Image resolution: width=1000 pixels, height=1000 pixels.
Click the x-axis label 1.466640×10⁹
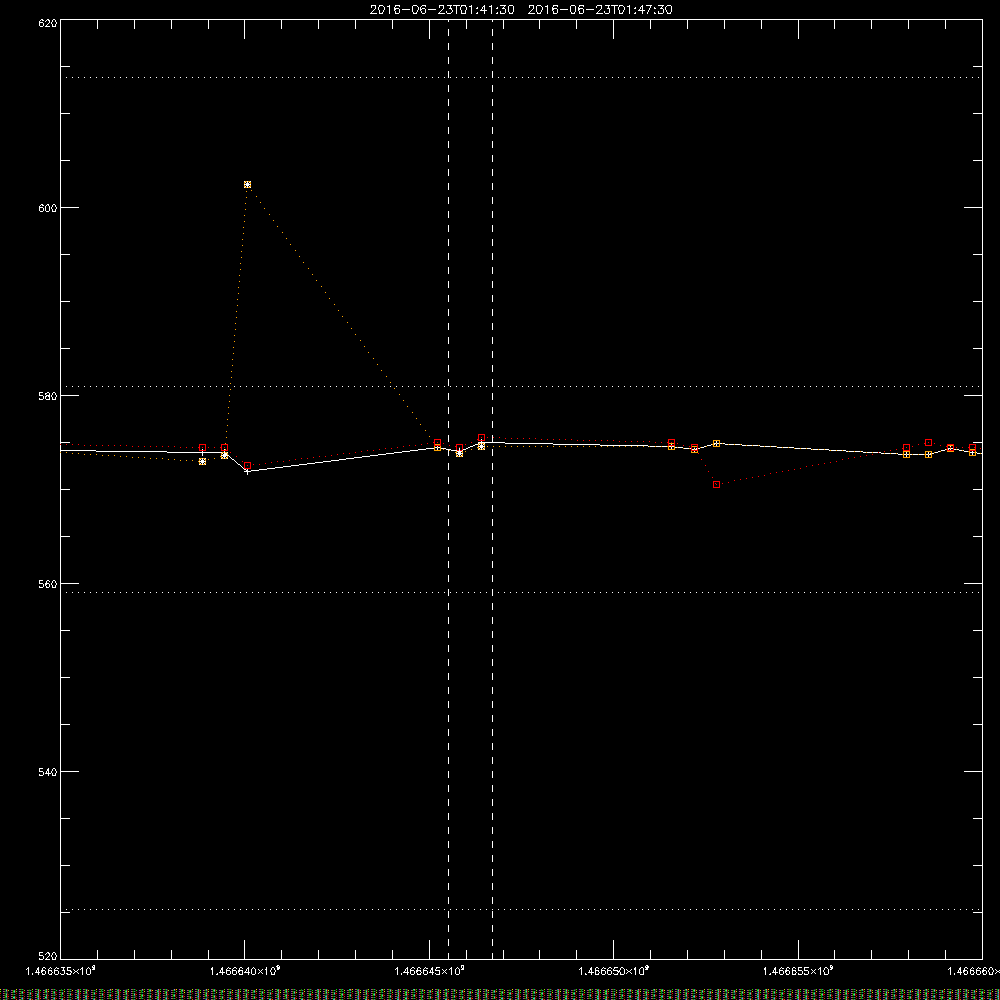[x=245, y=971]
